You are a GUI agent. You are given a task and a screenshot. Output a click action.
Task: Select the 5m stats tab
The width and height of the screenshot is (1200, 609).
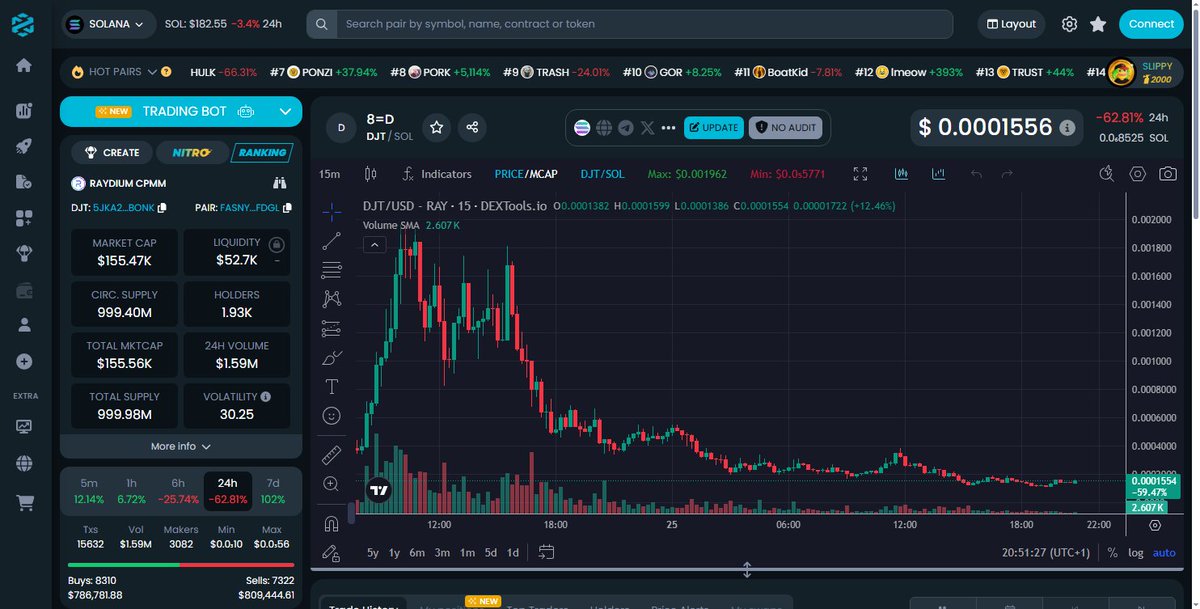89,490
